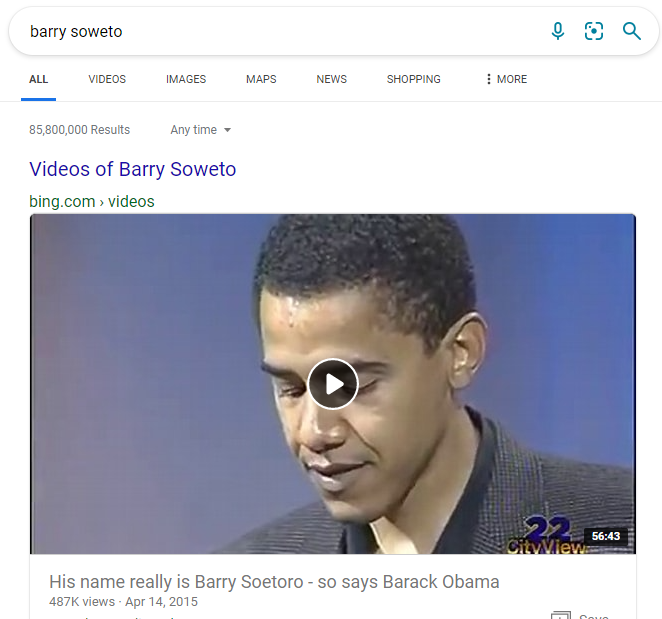Follow the bing.com › videos link
Screen dimensions: 662x619
coord(92,201)
